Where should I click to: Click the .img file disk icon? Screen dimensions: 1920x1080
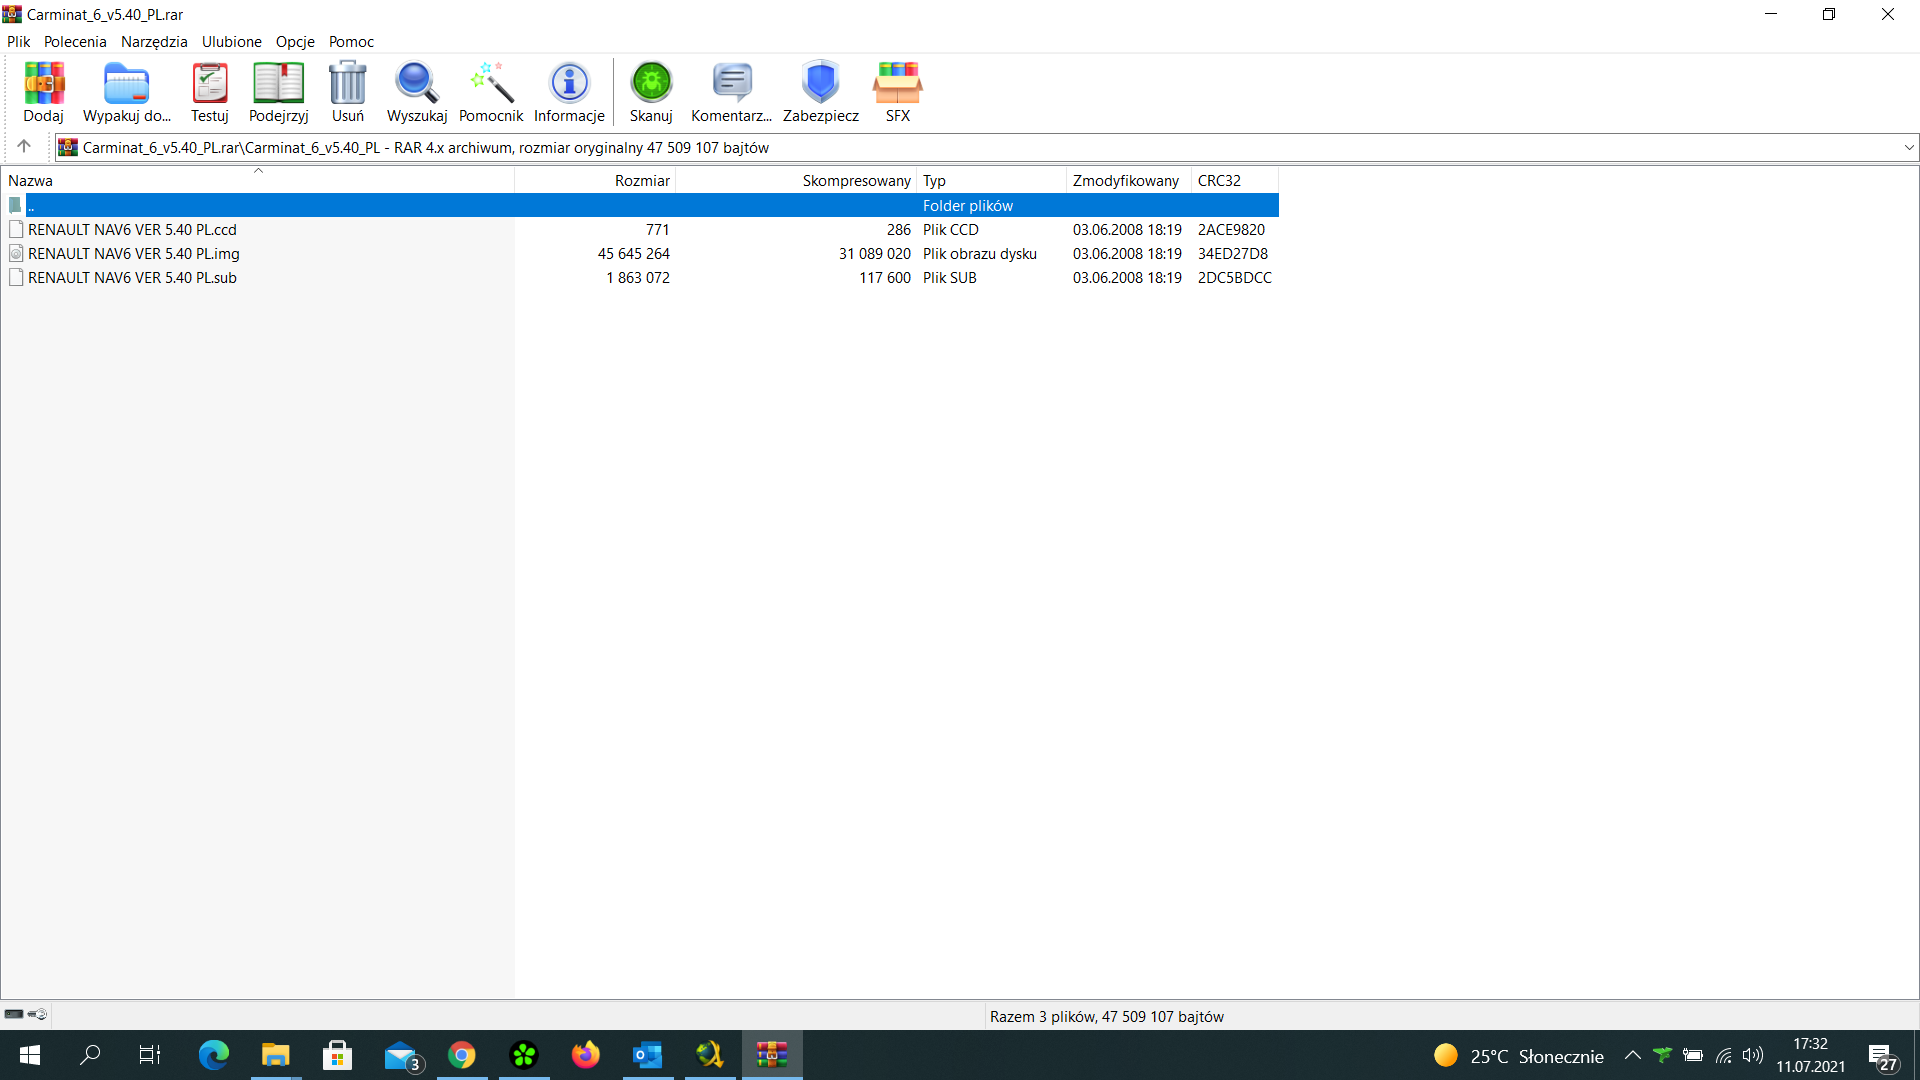(x=16, y=254)
